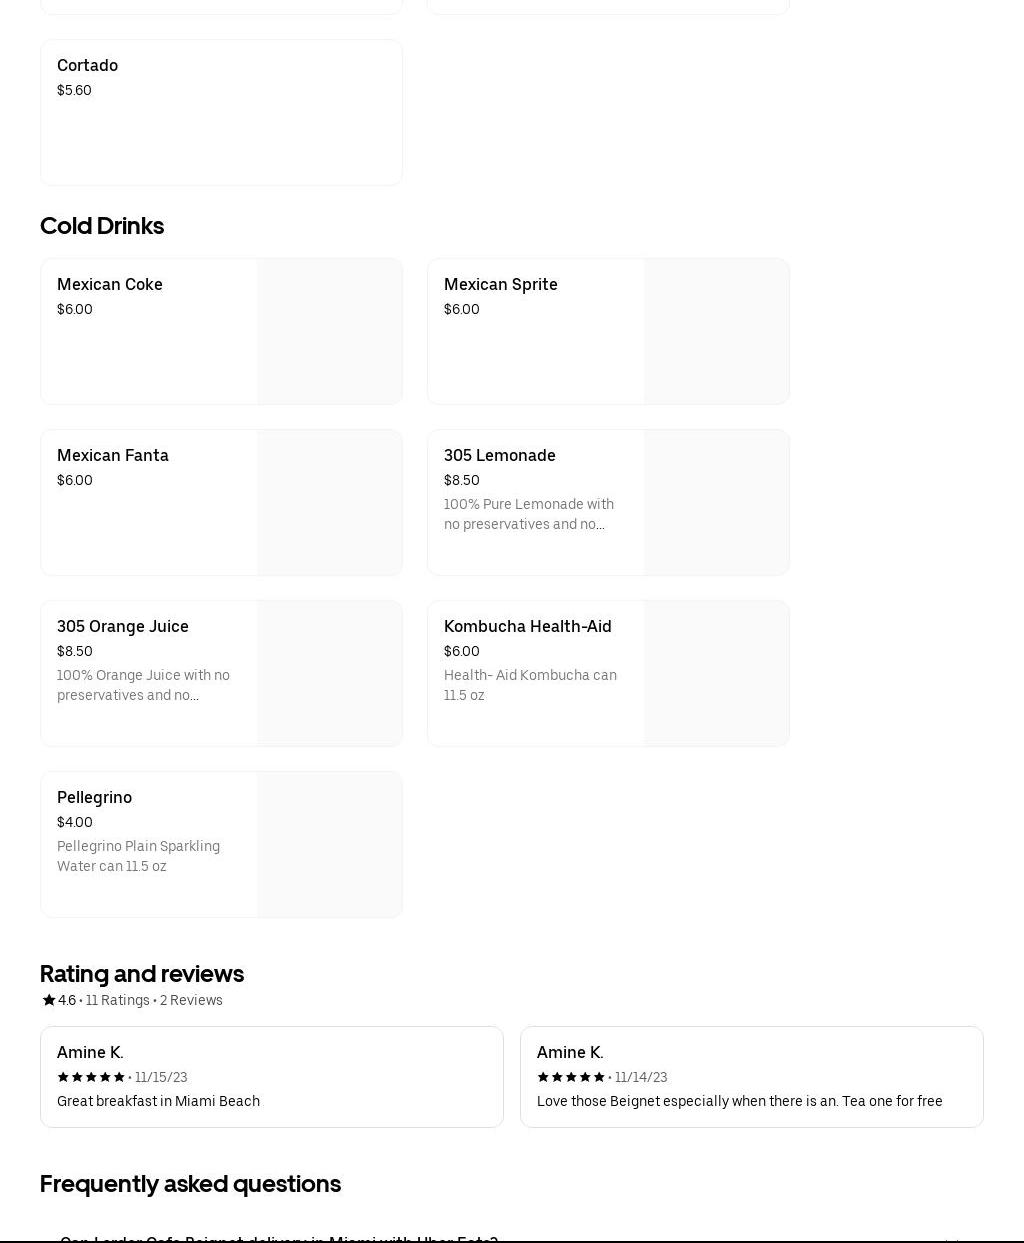Image resolution: width=1024 pixels, height=1243 pixels.
Task: Click the Pellegrino image thumbnail
Action: [329, 845]
